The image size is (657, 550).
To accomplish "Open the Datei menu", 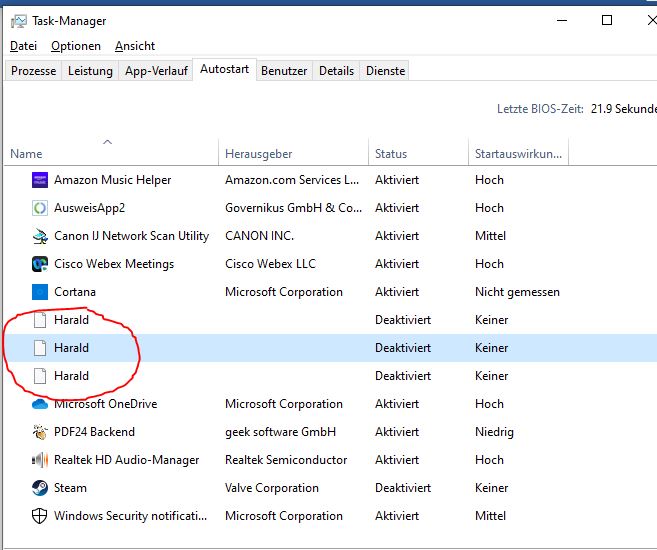I will 23,46.
